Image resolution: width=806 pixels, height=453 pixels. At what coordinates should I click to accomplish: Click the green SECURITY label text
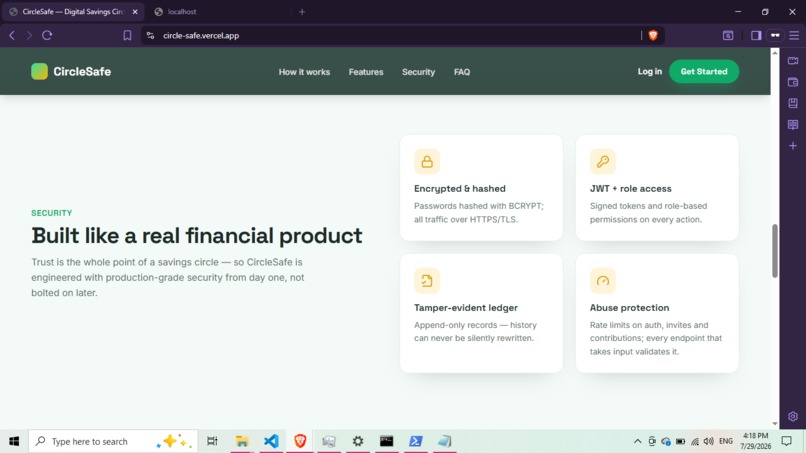coord(51,213)
